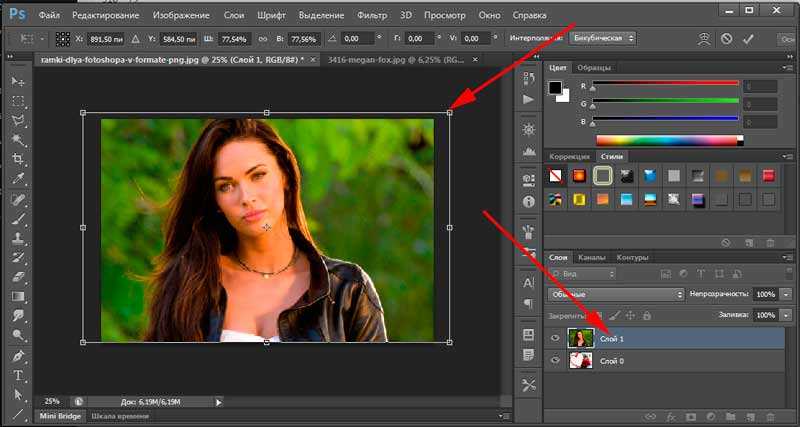
Task: Select the Path Selection tool
Action: (18, 394)
